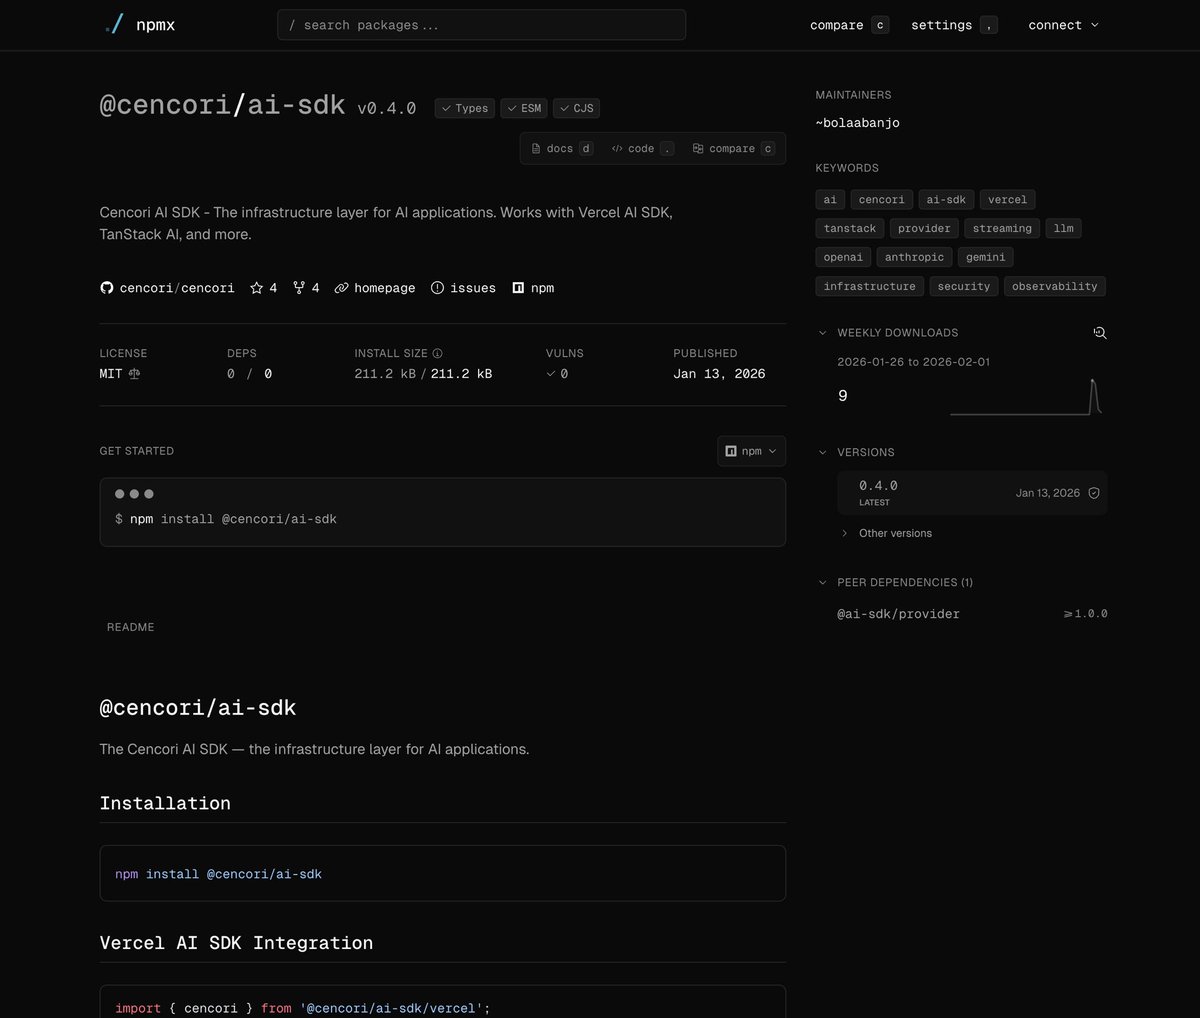The width and height of the screenshot is (1200, 1018).
Task: Open the weekly downloads zoom icon
Action: (x=1100, y=333)
